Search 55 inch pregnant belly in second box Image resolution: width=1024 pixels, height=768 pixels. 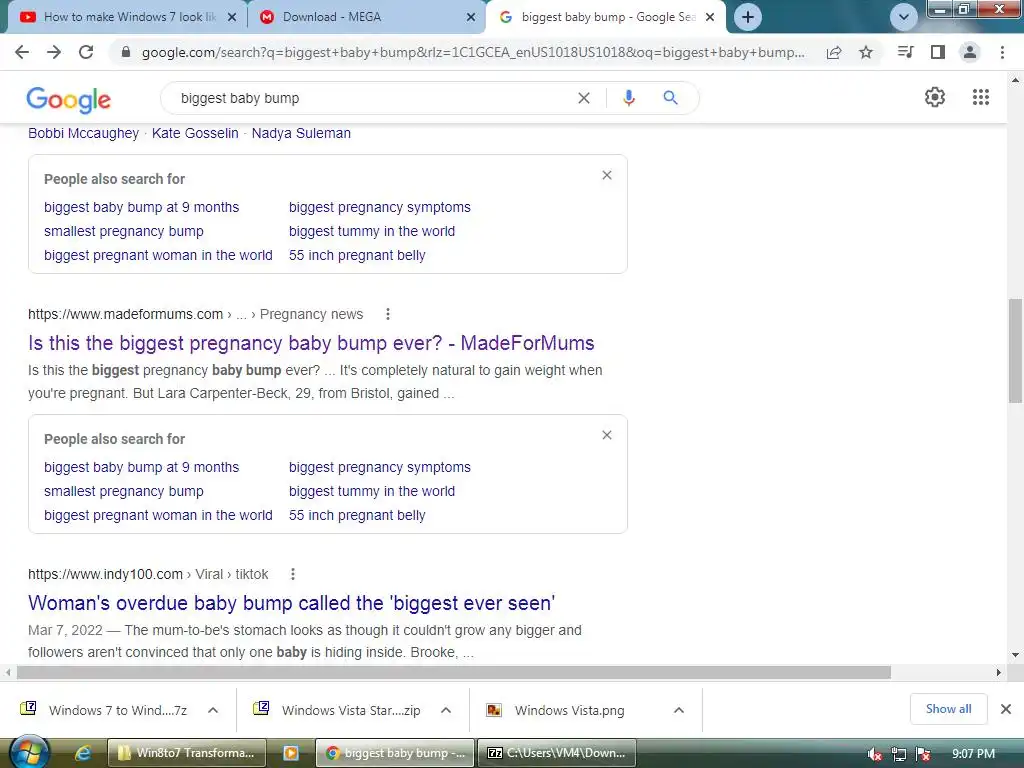coord(357,515)
